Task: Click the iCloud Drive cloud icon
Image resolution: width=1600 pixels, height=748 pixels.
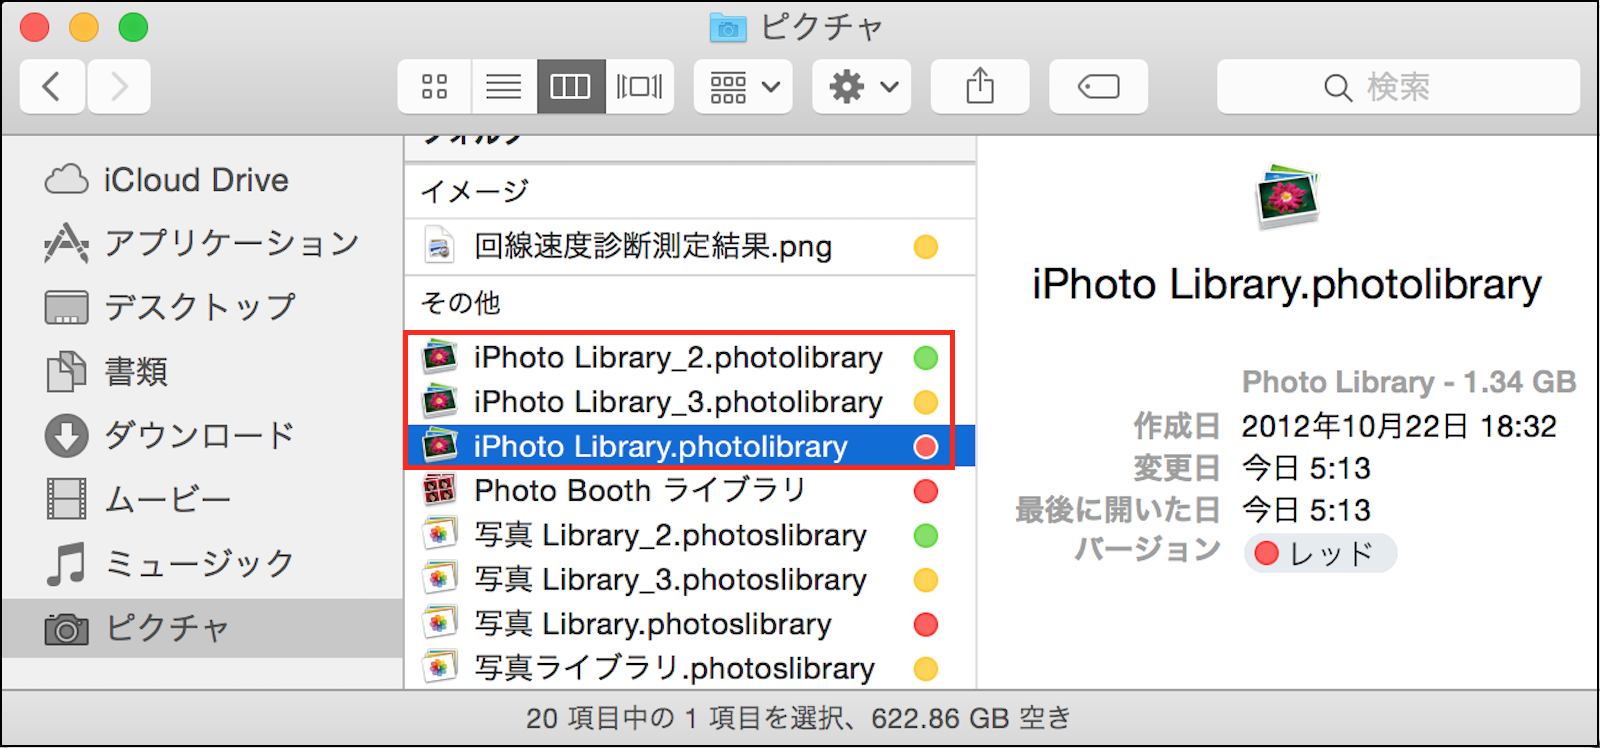Action: 67,180
